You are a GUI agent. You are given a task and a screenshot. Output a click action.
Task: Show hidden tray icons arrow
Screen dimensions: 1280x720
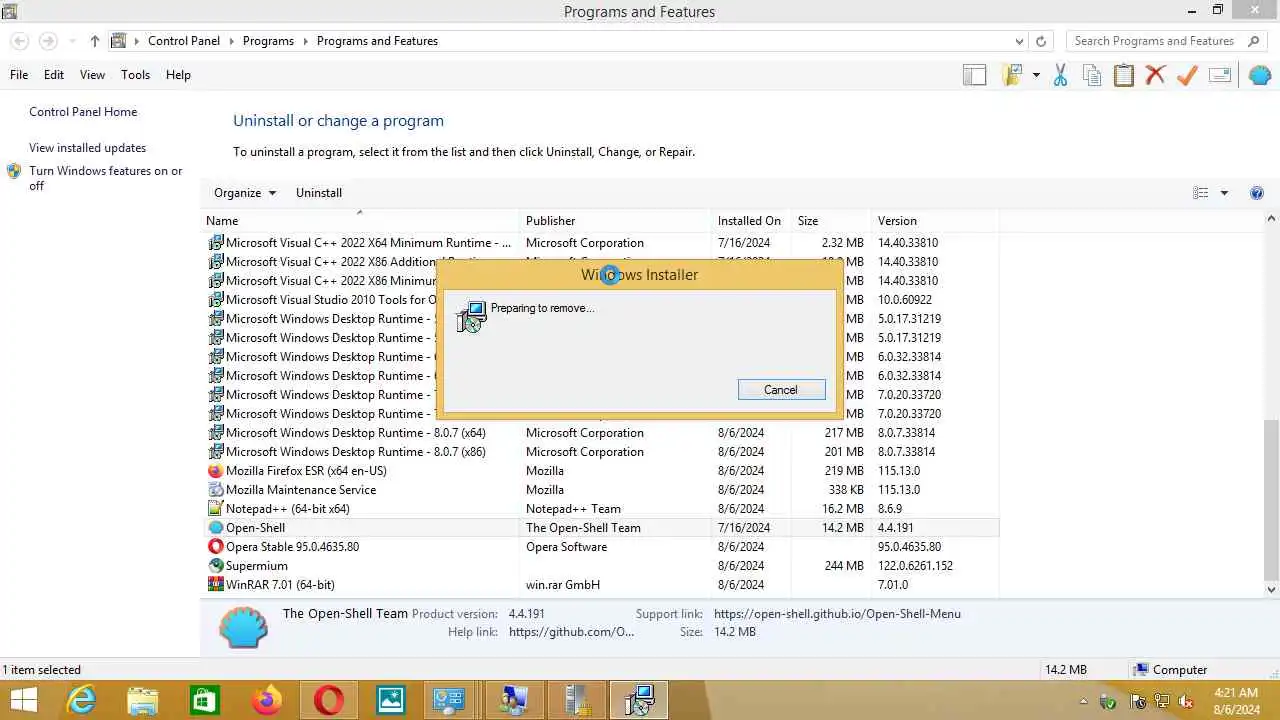[x=1083, y=701]
